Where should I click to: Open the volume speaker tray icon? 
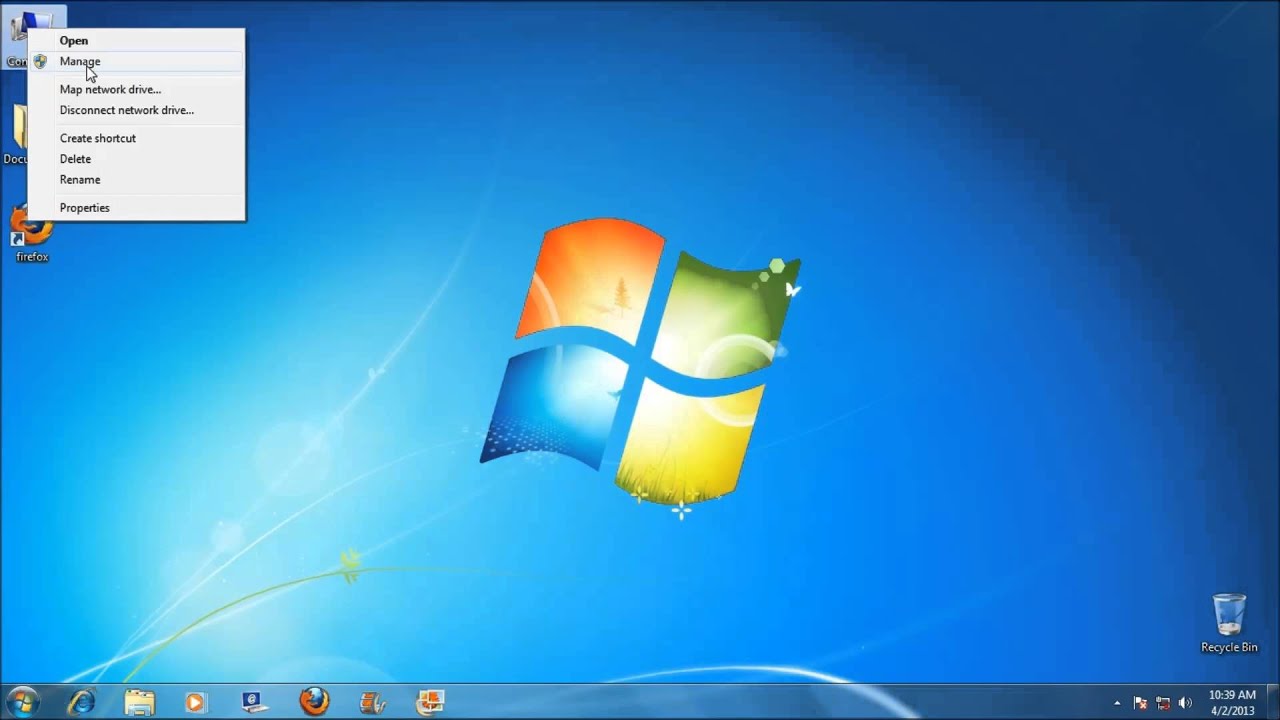[x=1186, y=703]
